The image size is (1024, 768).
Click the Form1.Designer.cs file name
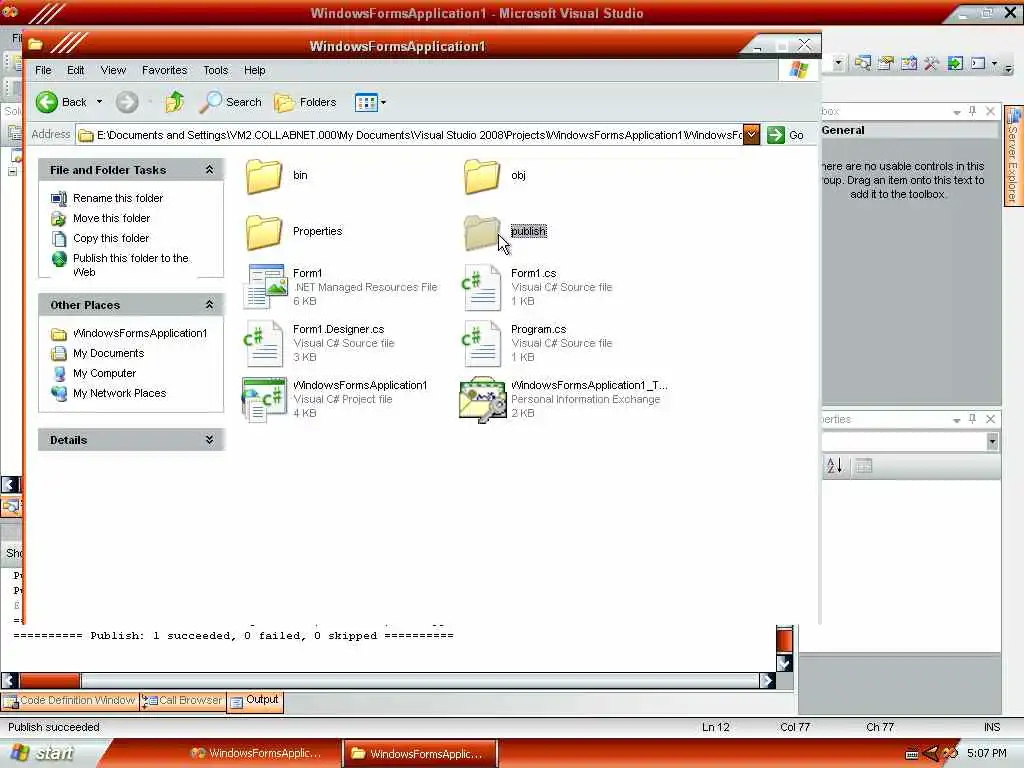[338, 329]
